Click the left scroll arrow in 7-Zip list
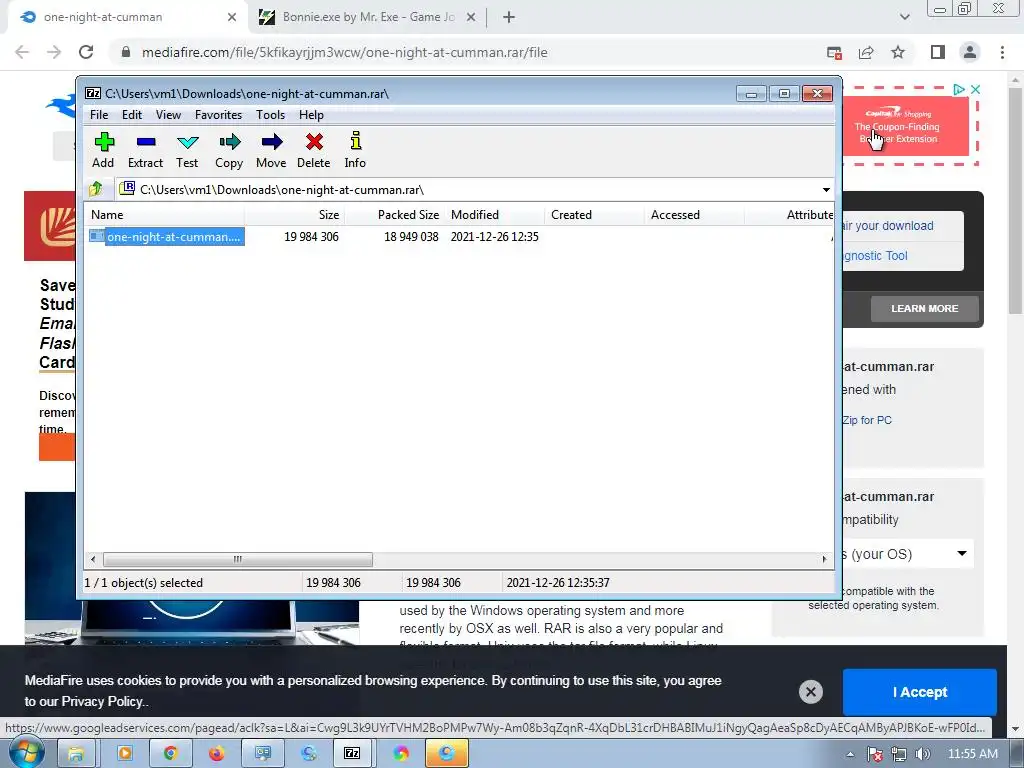 [93, 559]
